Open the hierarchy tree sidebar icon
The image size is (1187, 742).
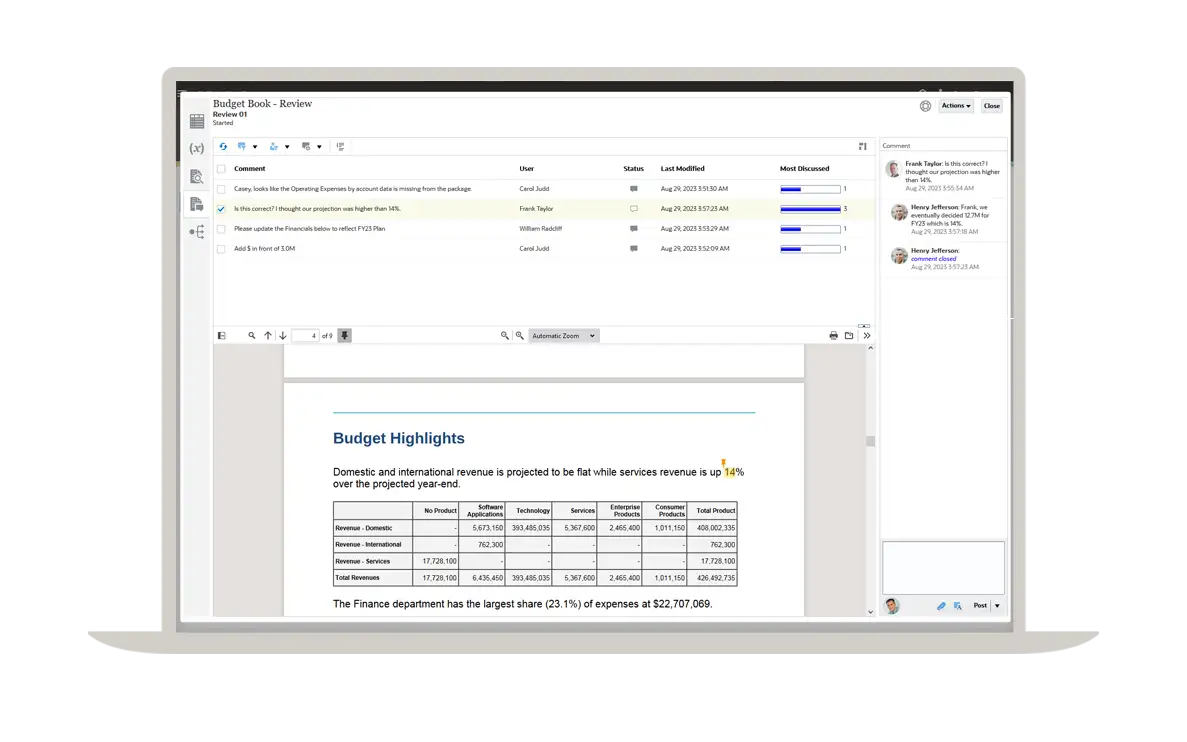tap(197, 232)
